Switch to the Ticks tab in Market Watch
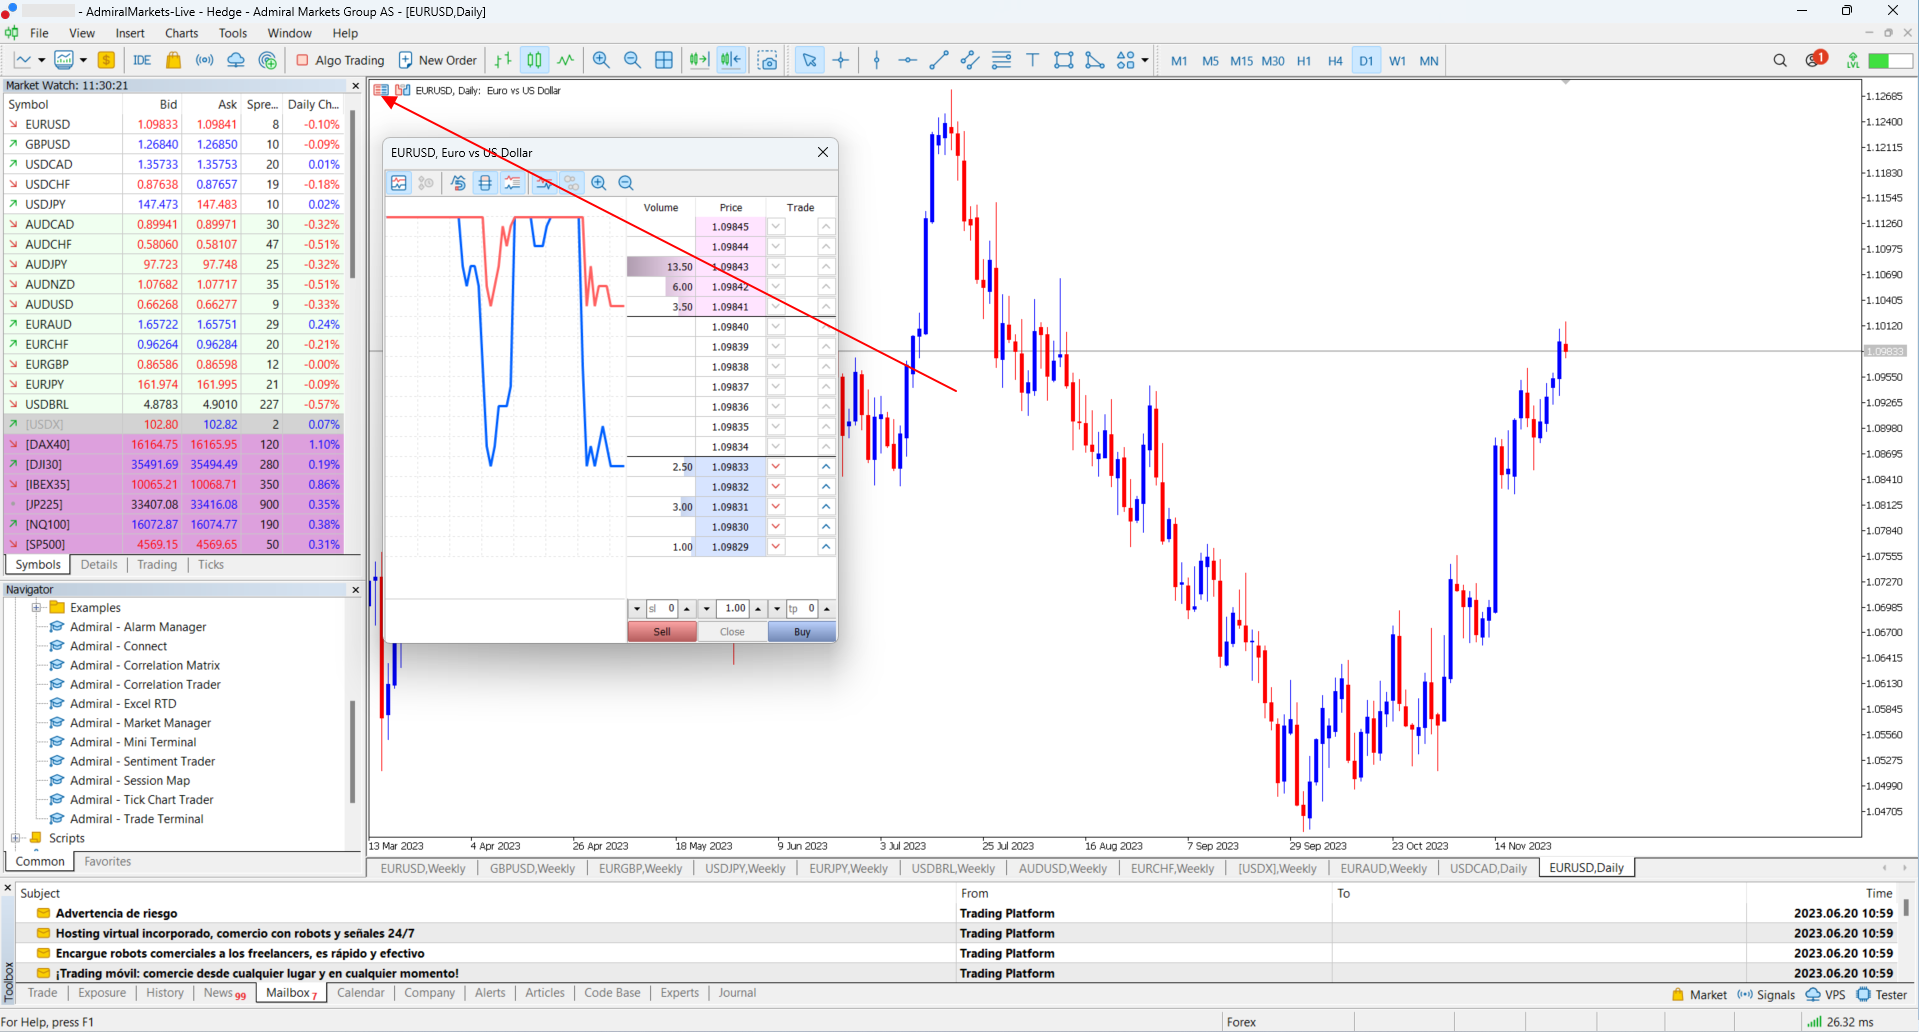The height and width of the screenshot is (1032, 1919). click(x=211, y=565)
